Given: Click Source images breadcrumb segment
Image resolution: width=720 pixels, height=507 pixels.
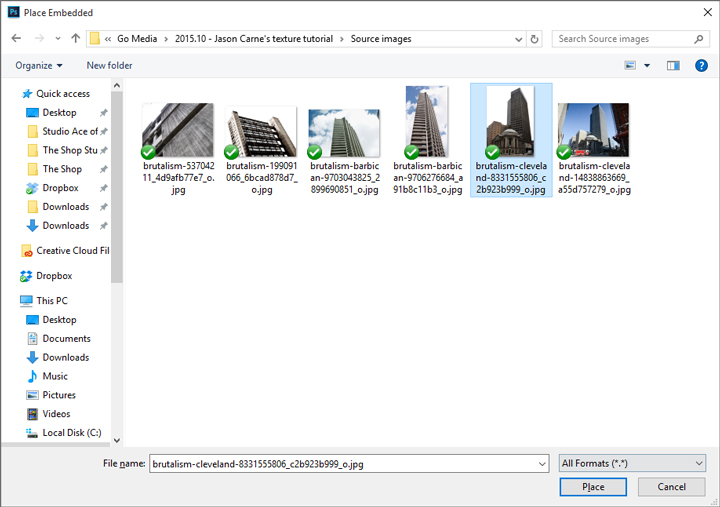Looking at the screenshot, I should pos(381,39).
